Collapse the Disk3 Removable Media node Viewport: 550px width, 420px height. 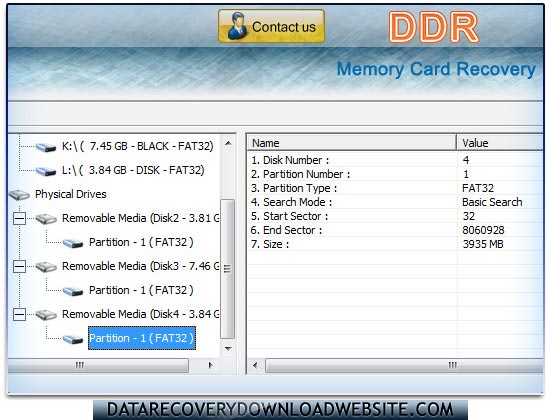pos(19,267)
